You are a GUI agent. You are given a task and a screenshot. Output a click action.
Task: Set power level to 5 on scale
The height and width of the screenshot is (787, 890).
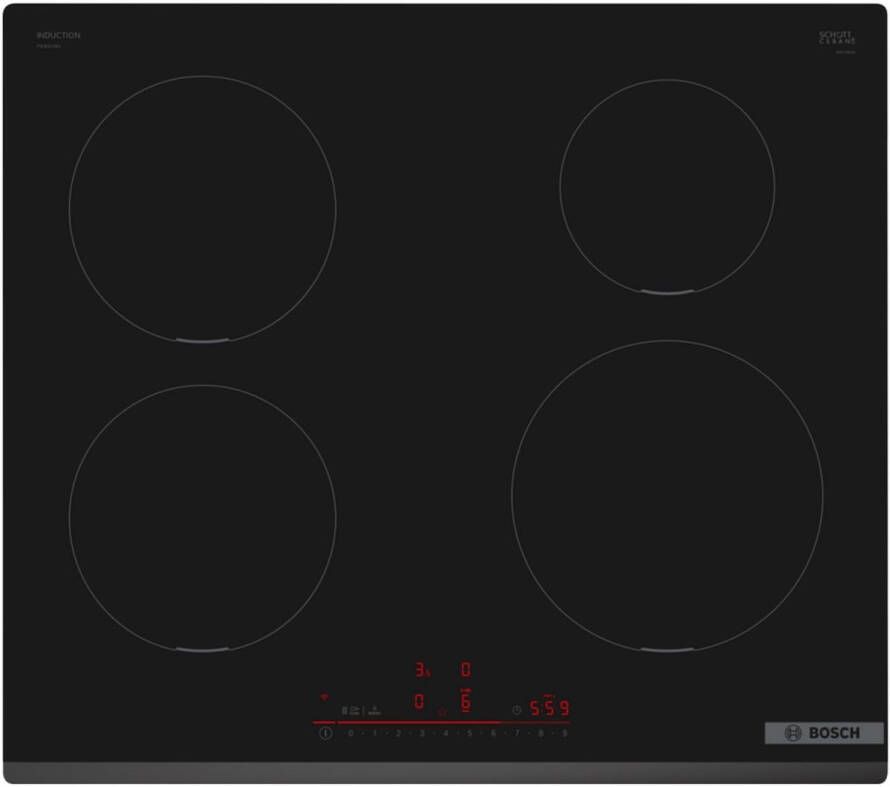(x=469, y=733)
